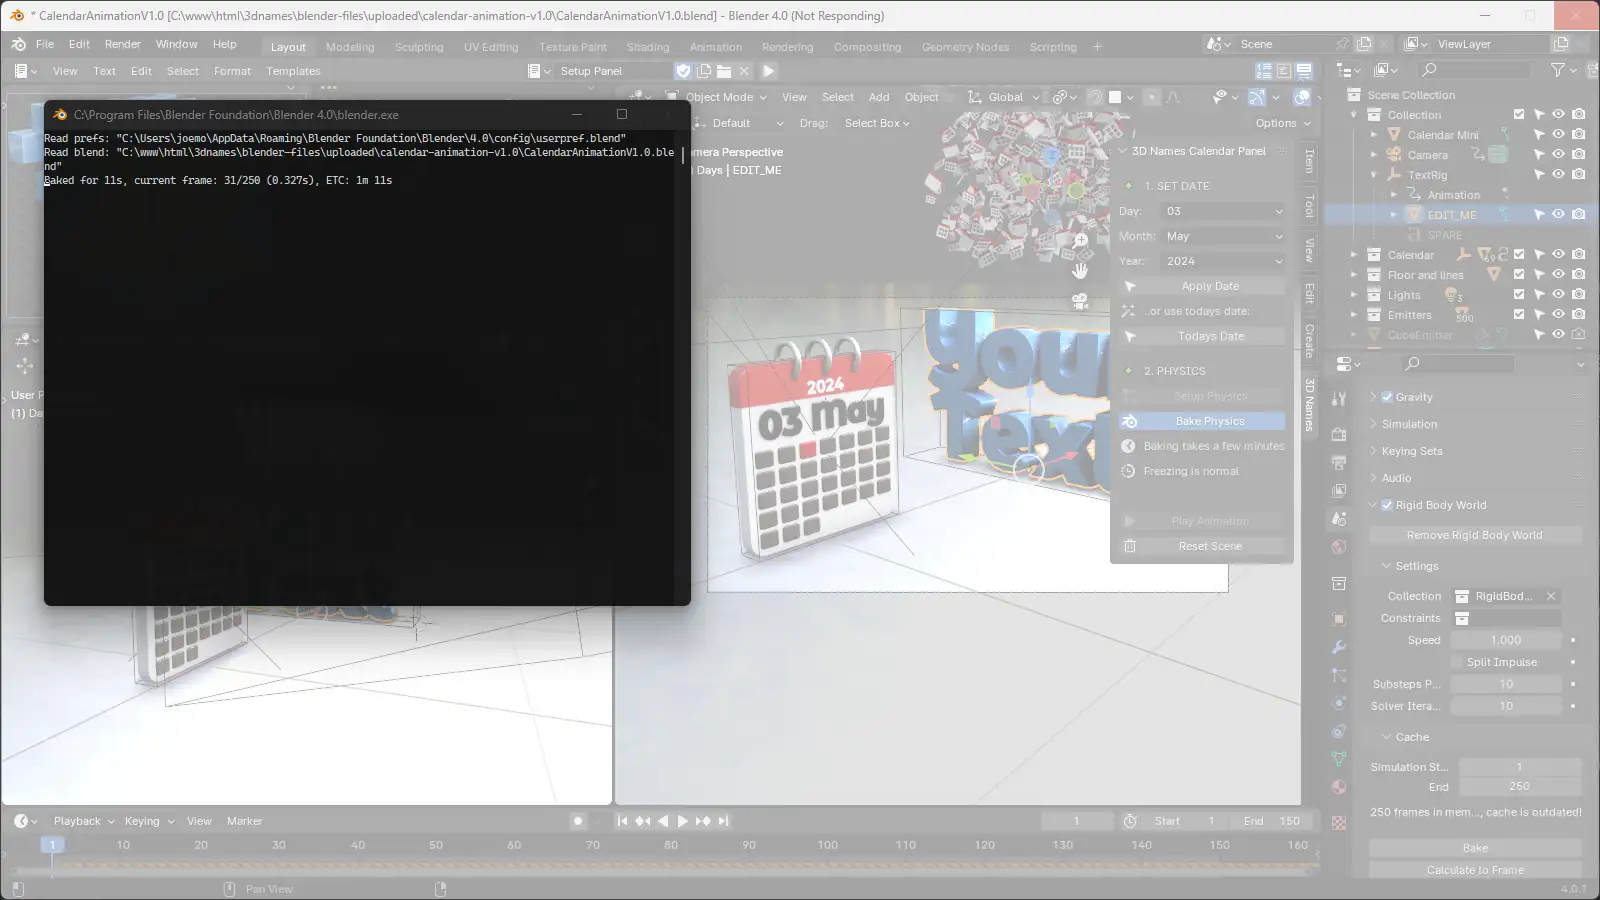Screen dimensions: 1600x900
Task: Toggle Camera render visibility camera icon
Action: point(1578,154)
